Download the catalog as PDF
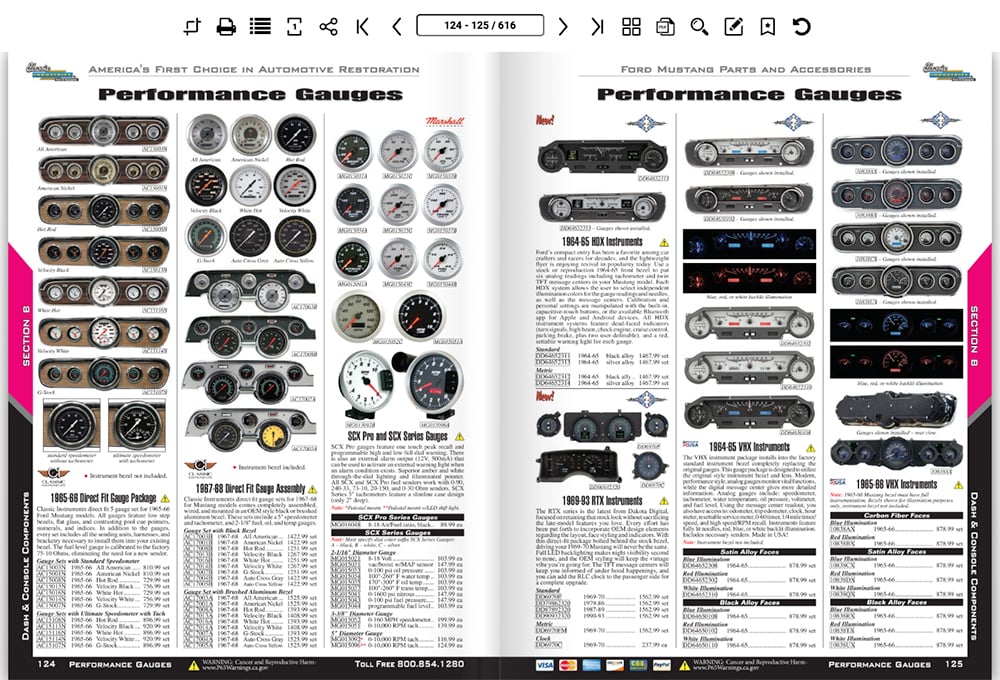The image size is (1000, 680). (665, 26)
